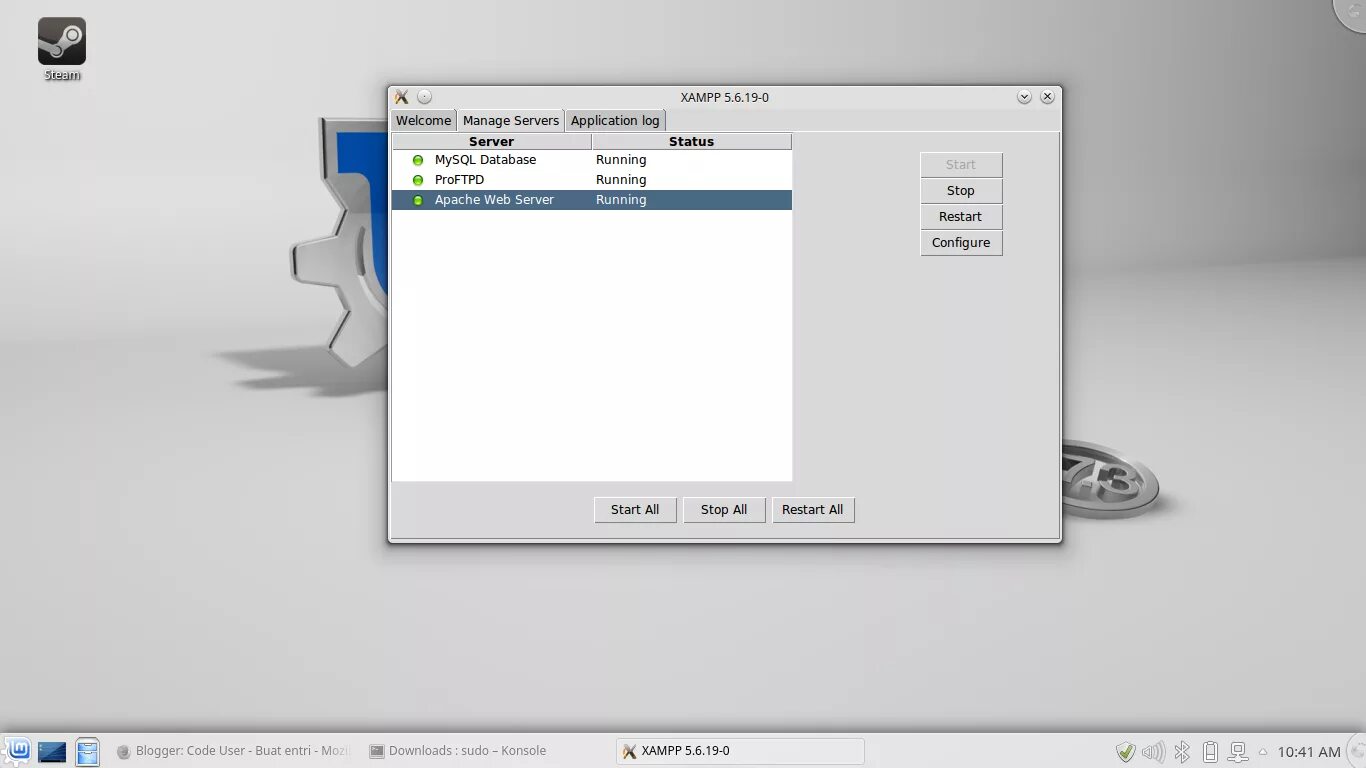Click the 10:41 AM clock
This screenshot has width=1366, height=768.
[1309, 751]
